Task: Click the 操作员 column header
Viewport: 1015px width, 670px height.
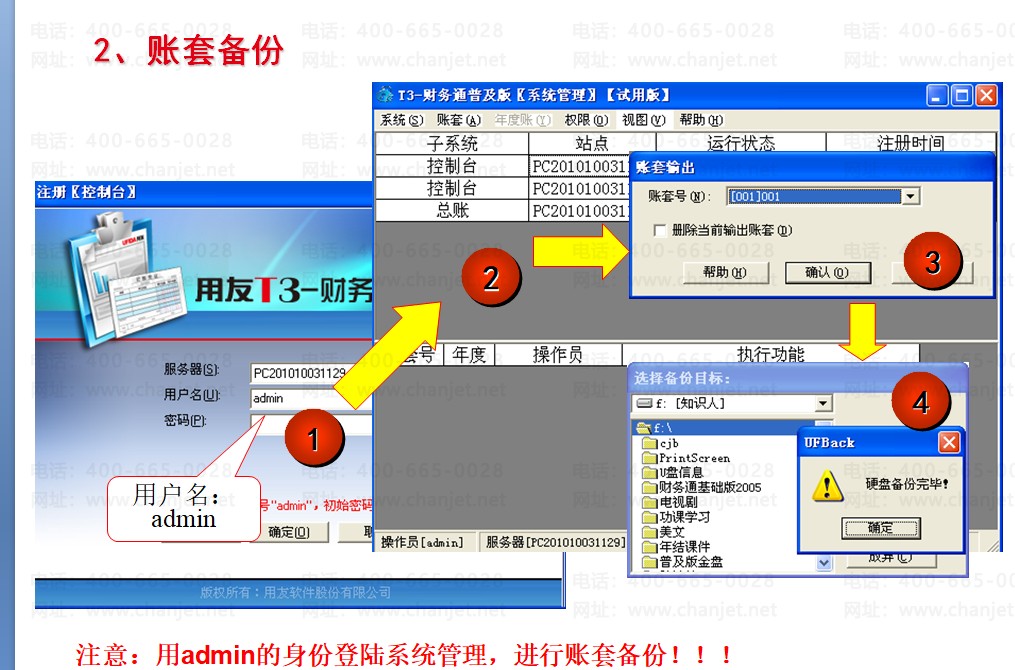Action: pyautogui.click(x=557, y=355)
